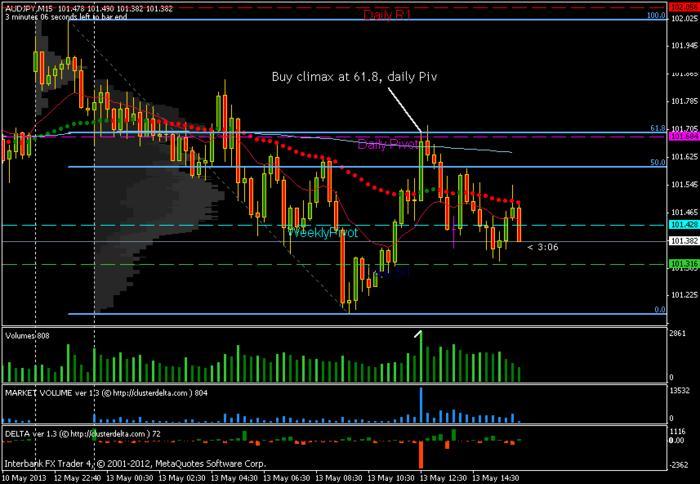
Task: Select the WeeklyPivot label
Action: [x=323, y=233]
